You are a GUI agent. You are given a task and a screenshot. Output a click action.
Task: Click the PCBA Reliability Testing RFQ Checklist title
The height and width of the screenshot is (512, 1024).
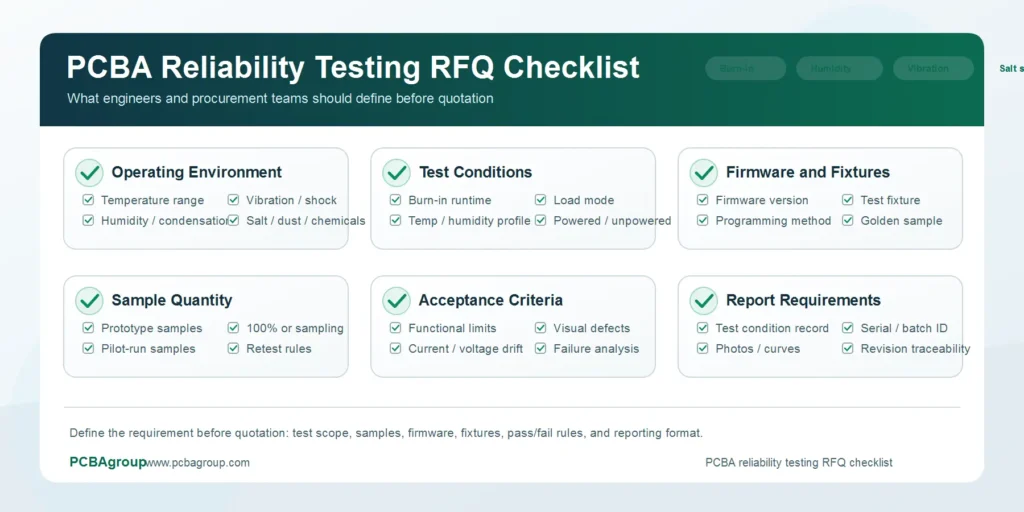(353, 68)
